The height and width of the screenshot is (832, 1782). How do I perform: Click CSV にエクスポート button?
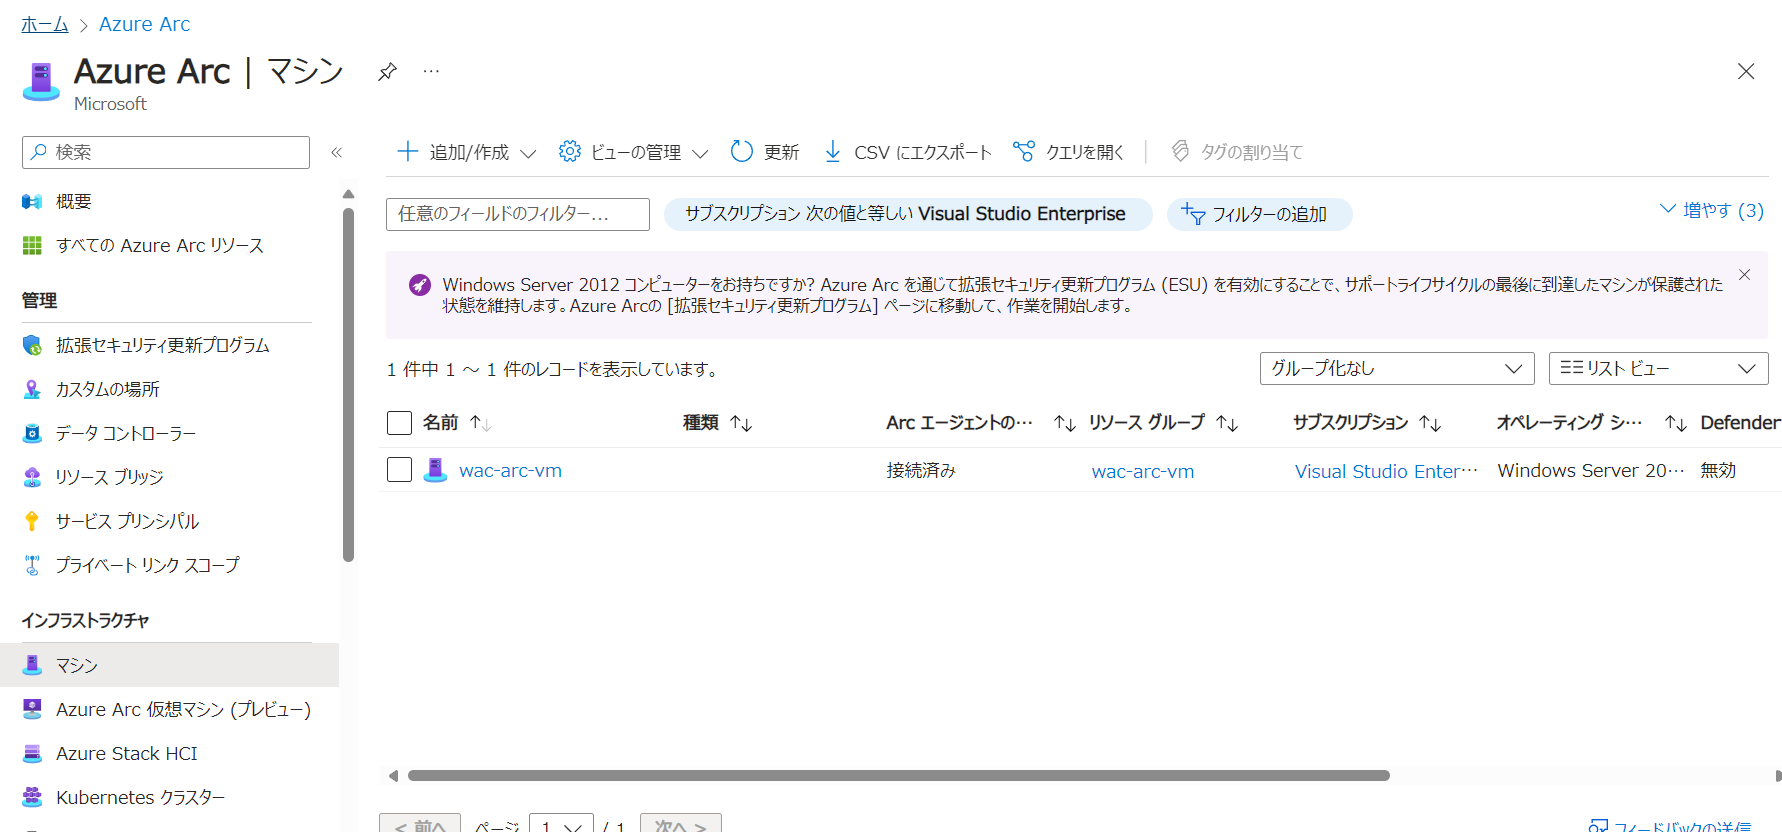pos(907,152)
